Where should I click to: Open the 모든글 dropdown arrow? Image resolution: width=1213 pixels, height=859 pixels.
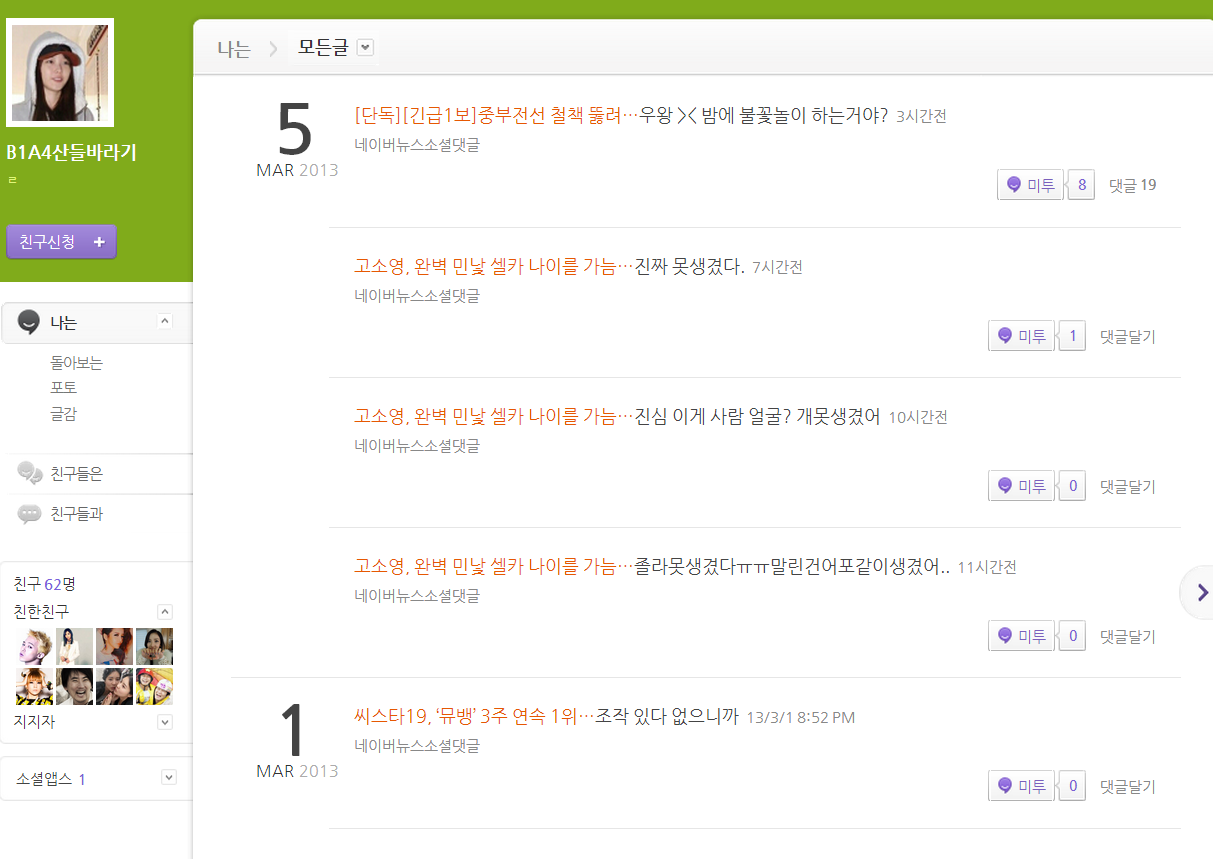365,47
